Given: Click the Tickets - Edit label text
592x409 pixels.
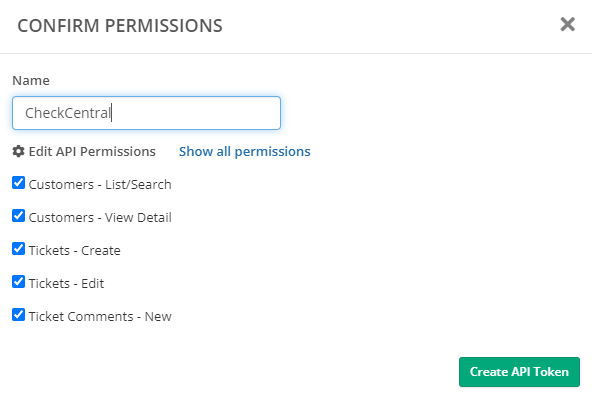Looking at the screenshot, I should coord(66,283).
